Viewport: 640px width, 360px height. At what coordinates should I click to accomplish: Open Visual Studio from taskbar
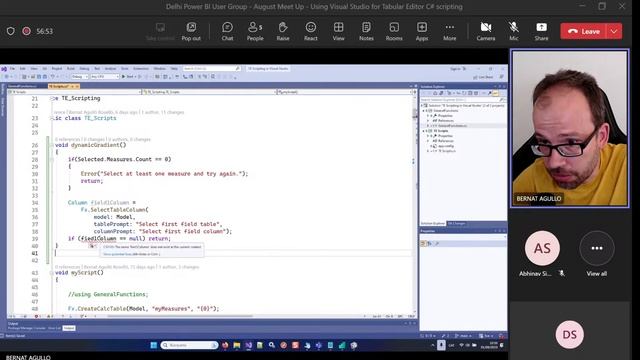point(248,345)
